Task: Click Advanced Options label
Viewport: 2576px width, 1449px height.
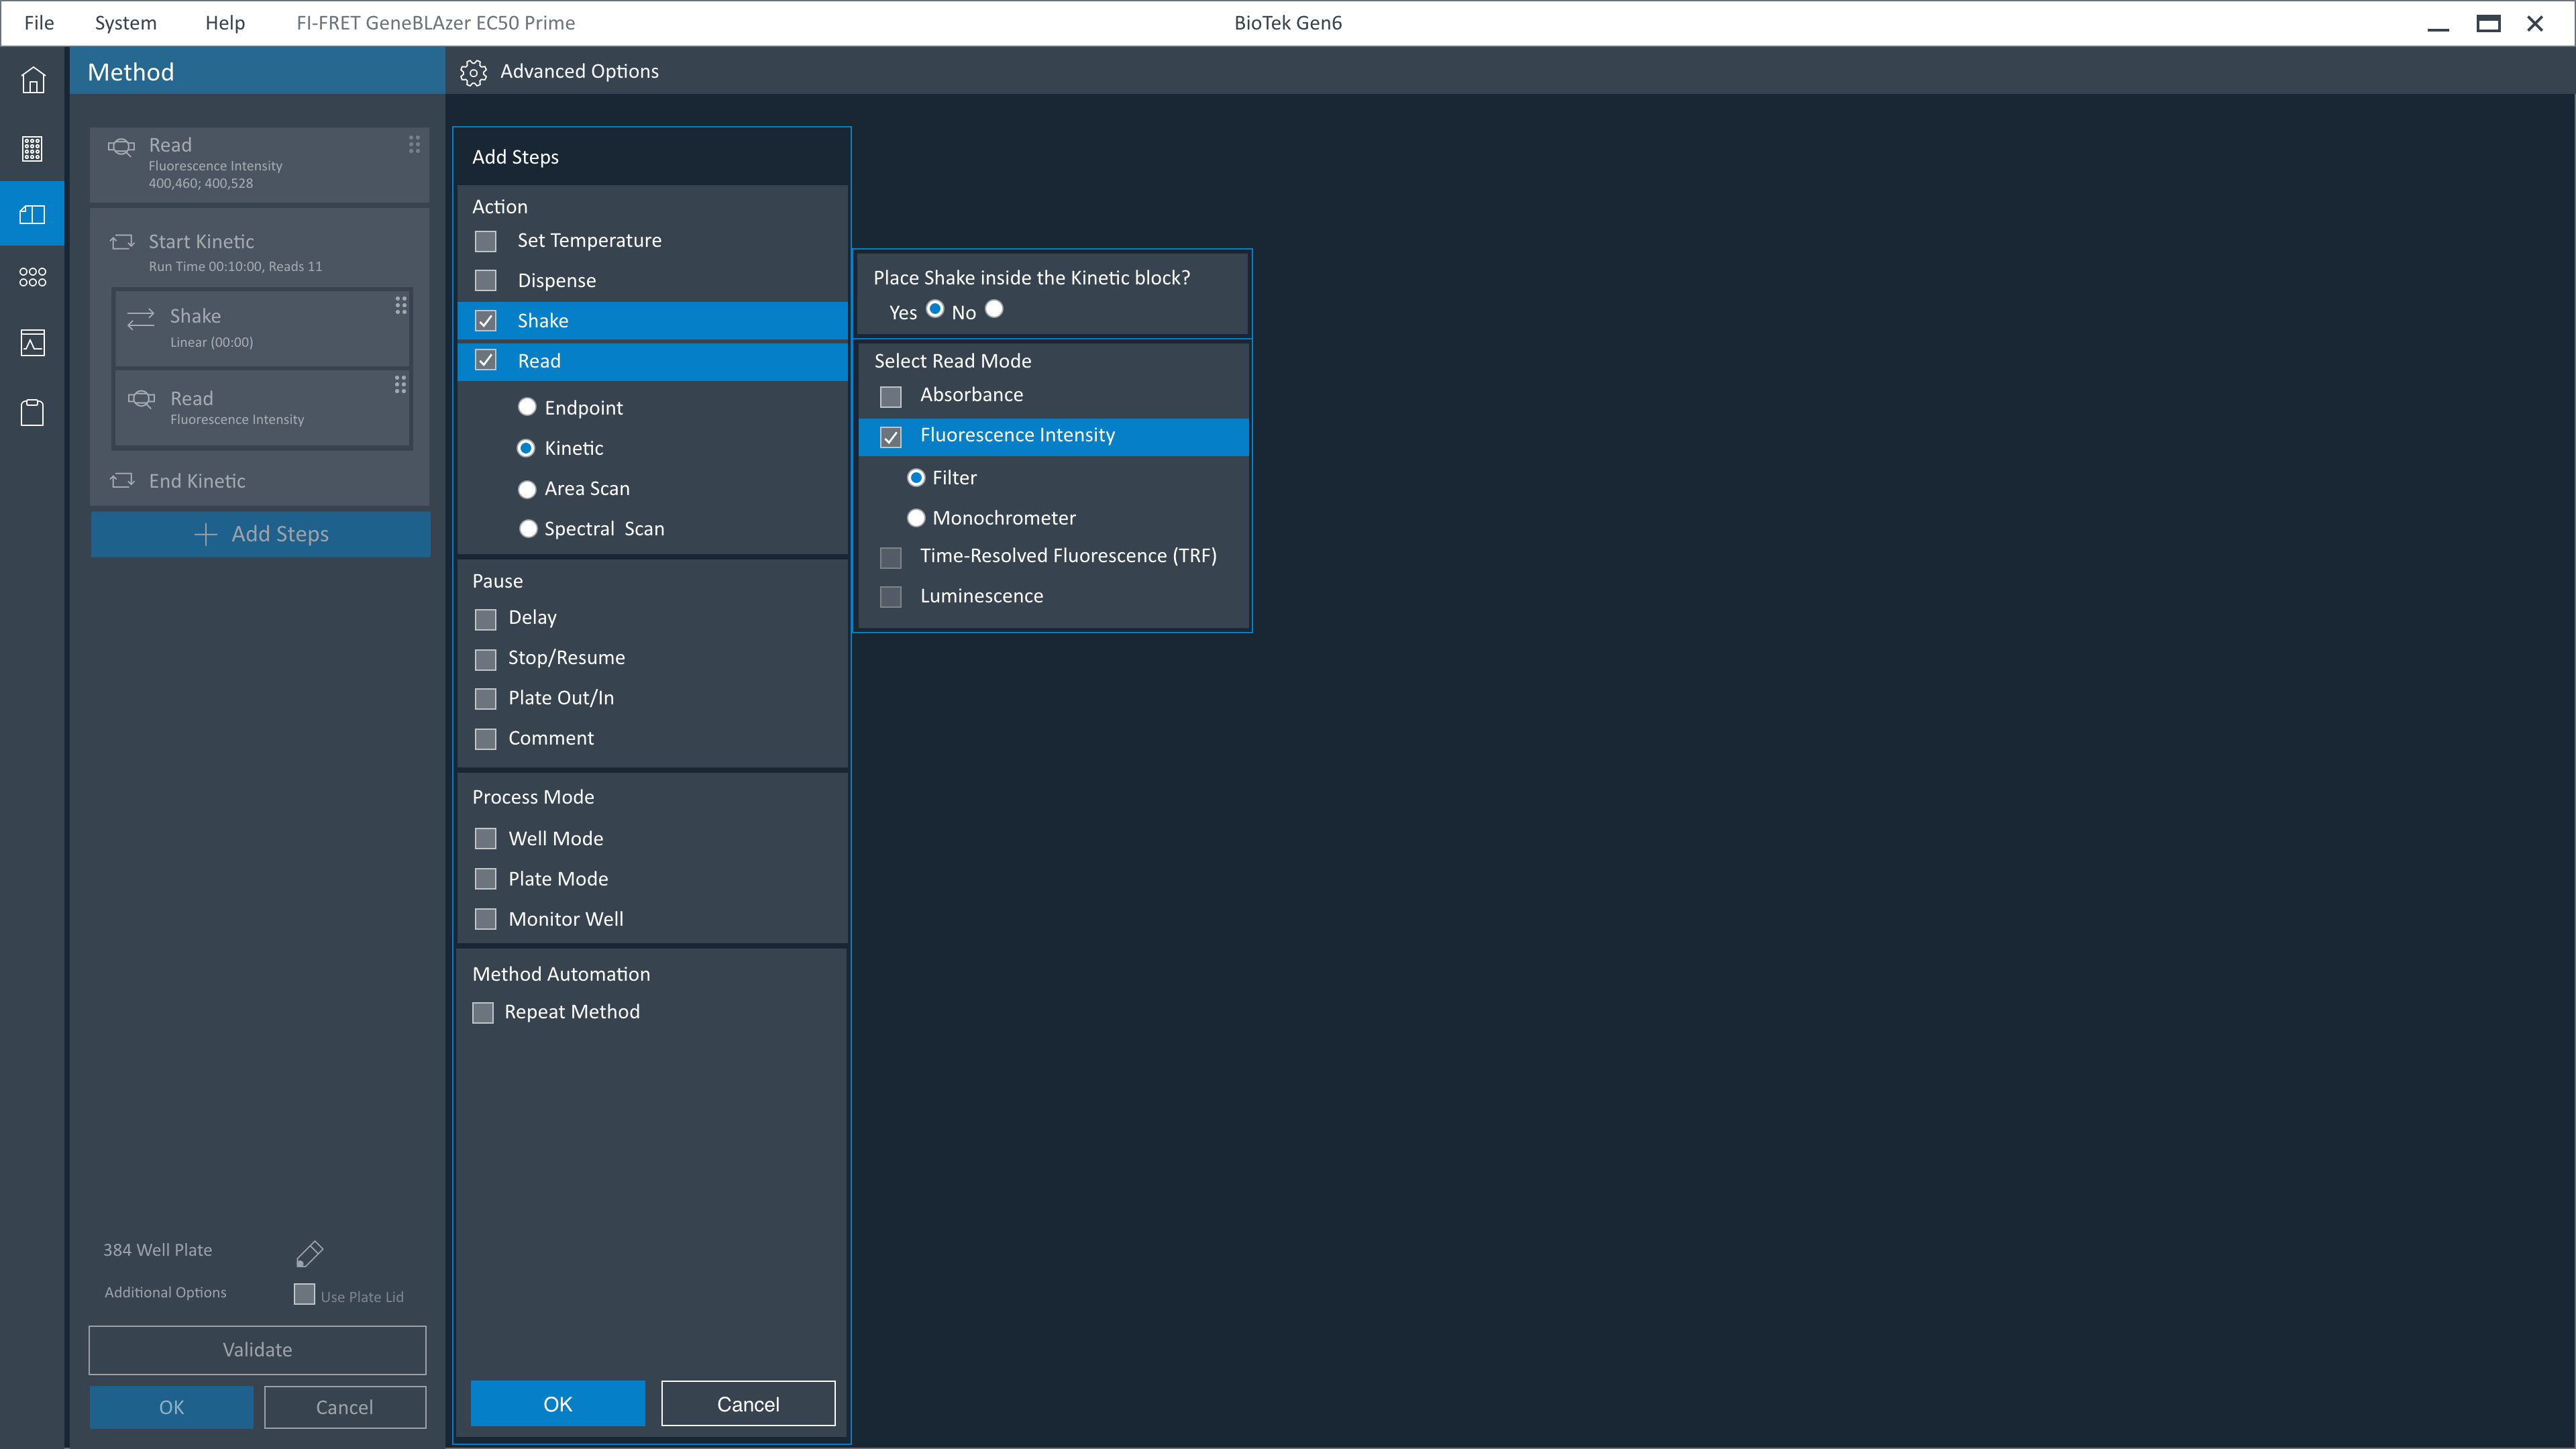Action: [579, 72]
